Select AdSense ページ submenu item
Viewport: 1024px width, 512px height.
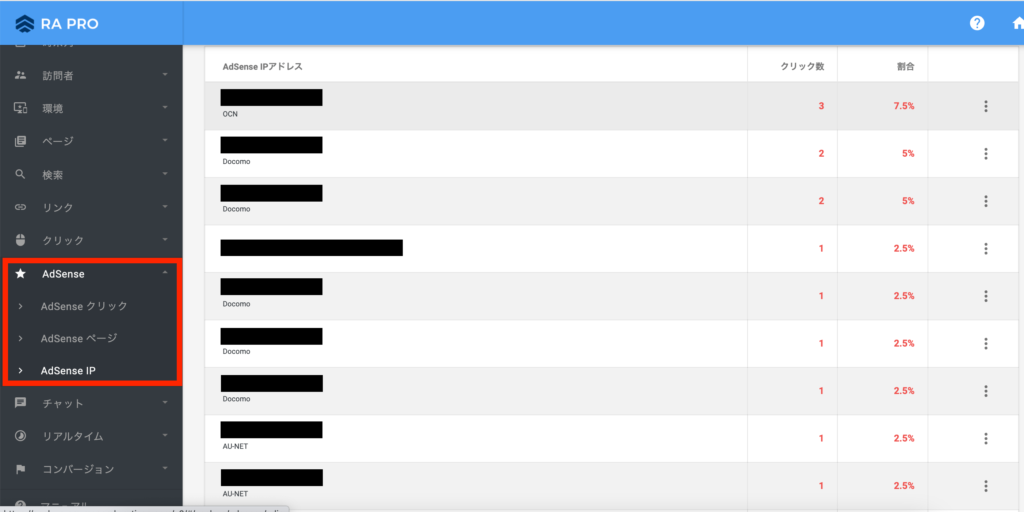(x=79, y=338)
